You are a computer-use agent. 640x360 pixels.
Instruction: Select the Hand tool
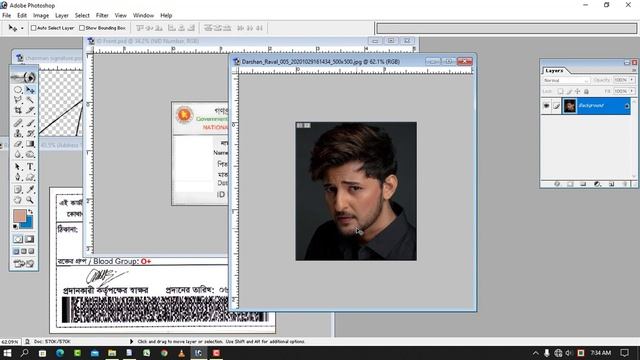point(18,200)
